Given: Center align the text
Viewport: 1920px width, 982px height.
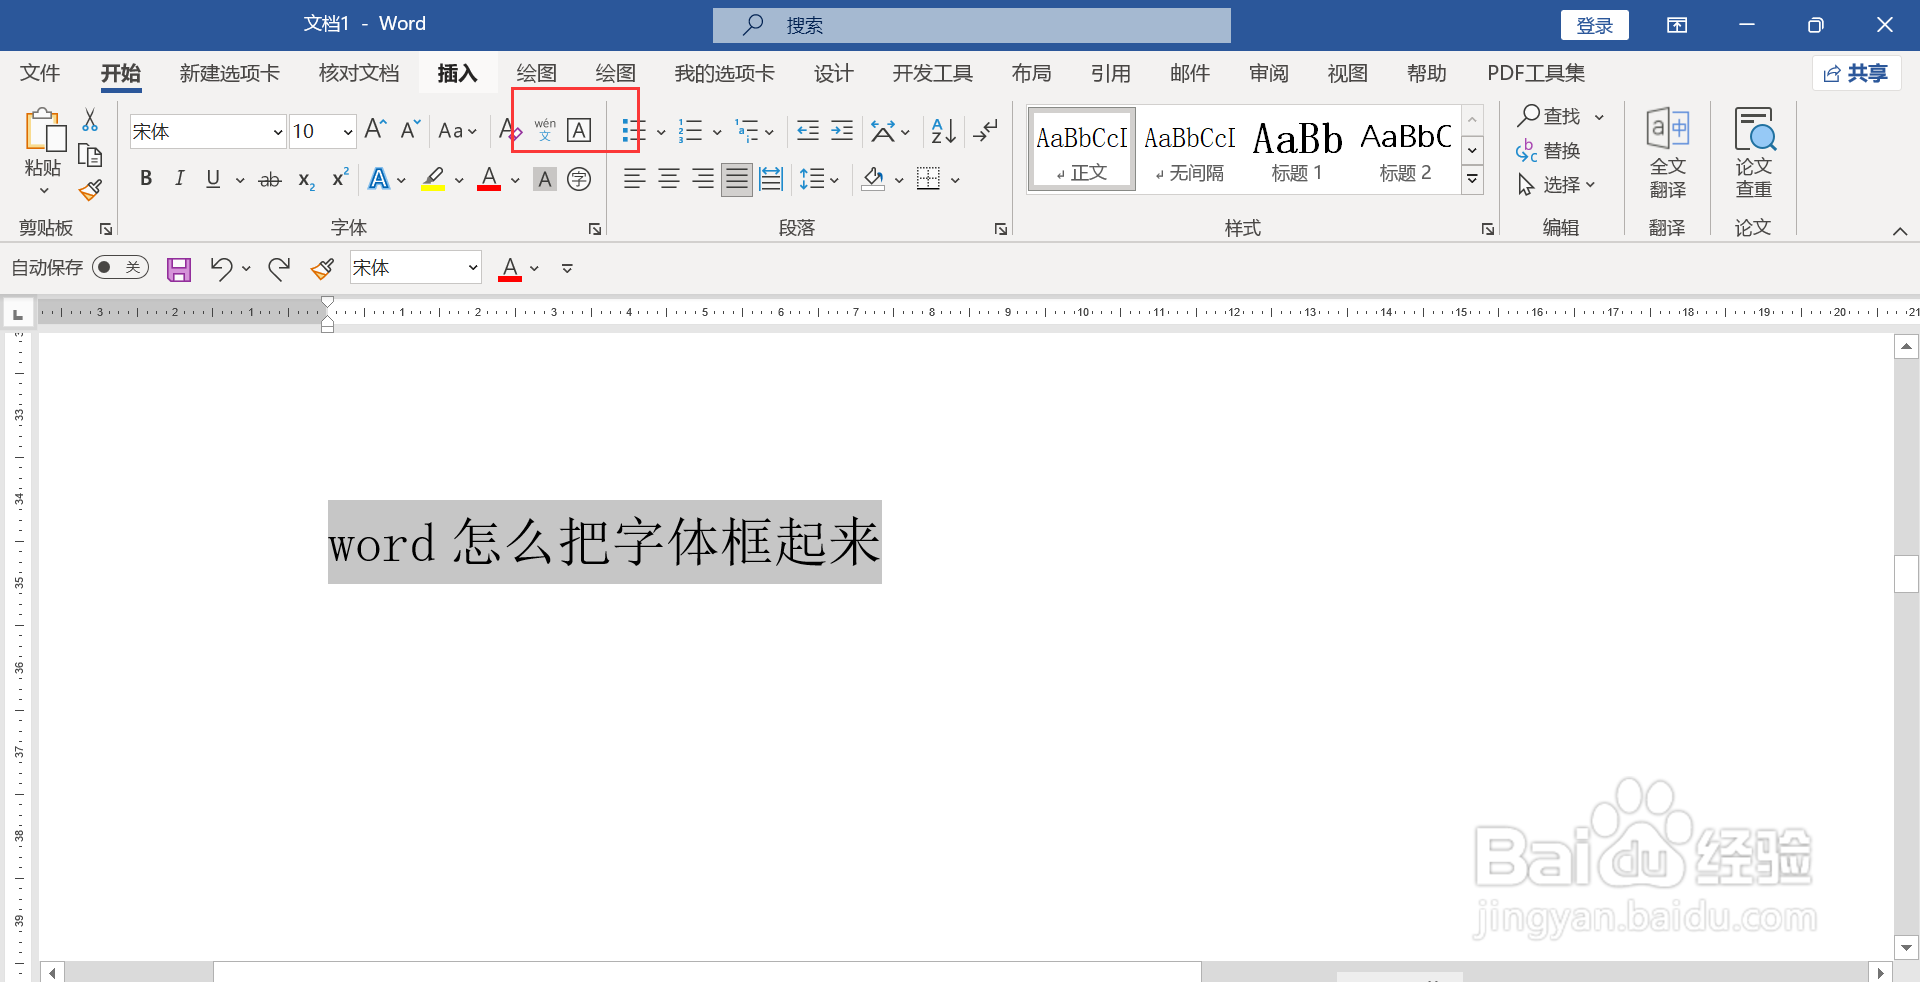Looking at the screenshot, I should coord(669,179).
